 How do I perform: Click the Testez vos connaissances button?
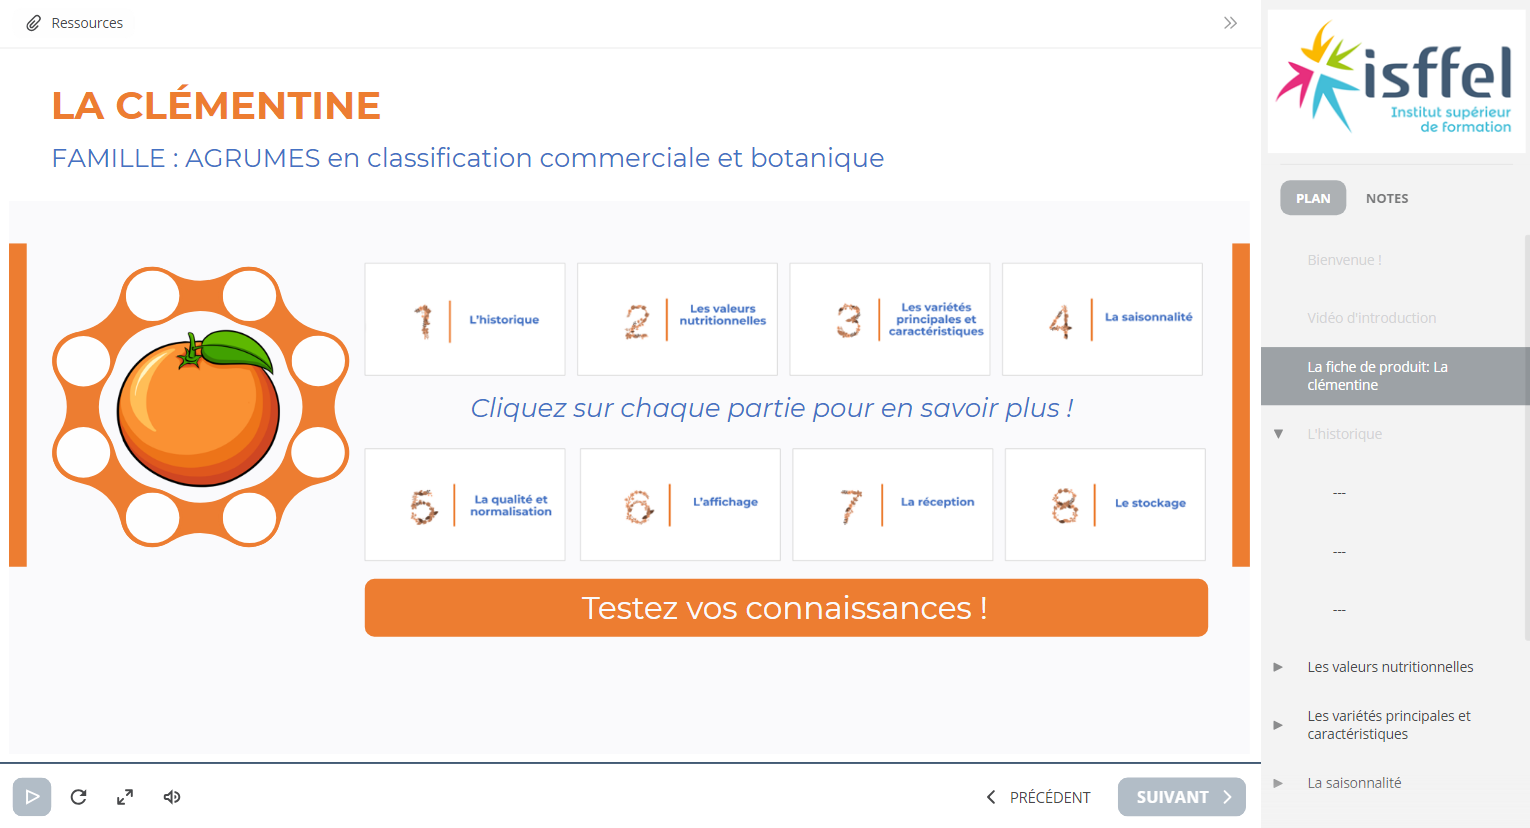point(786,607)
